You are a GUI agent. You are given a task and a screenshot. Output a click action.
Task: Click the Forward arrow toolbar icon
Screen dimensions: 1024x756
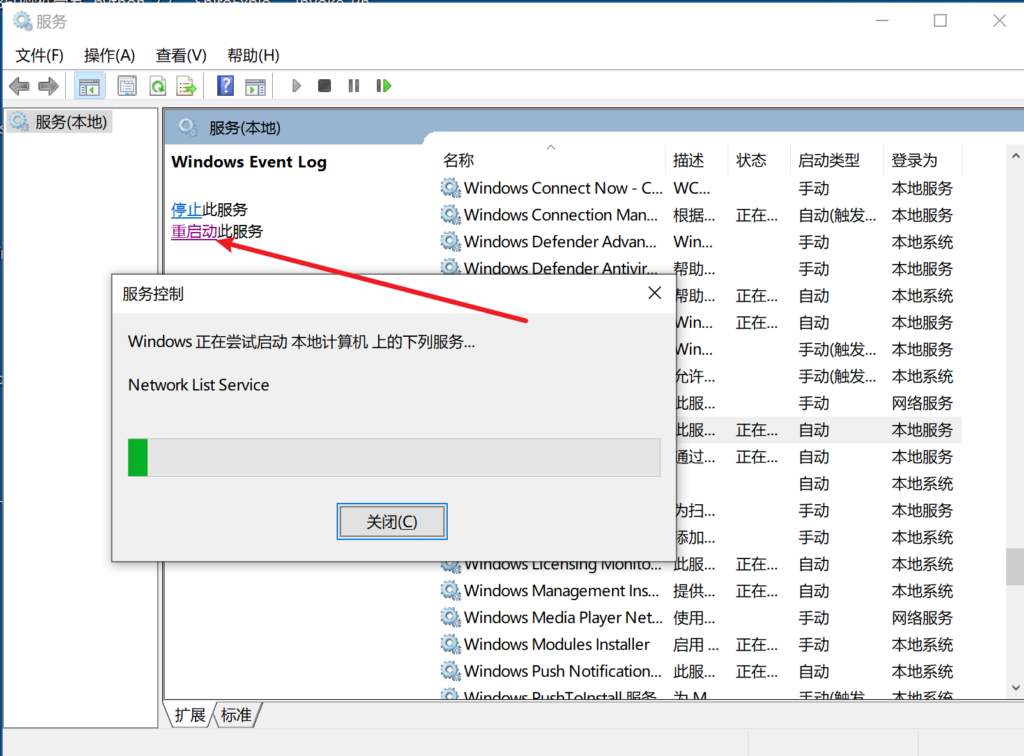point(48,86)
